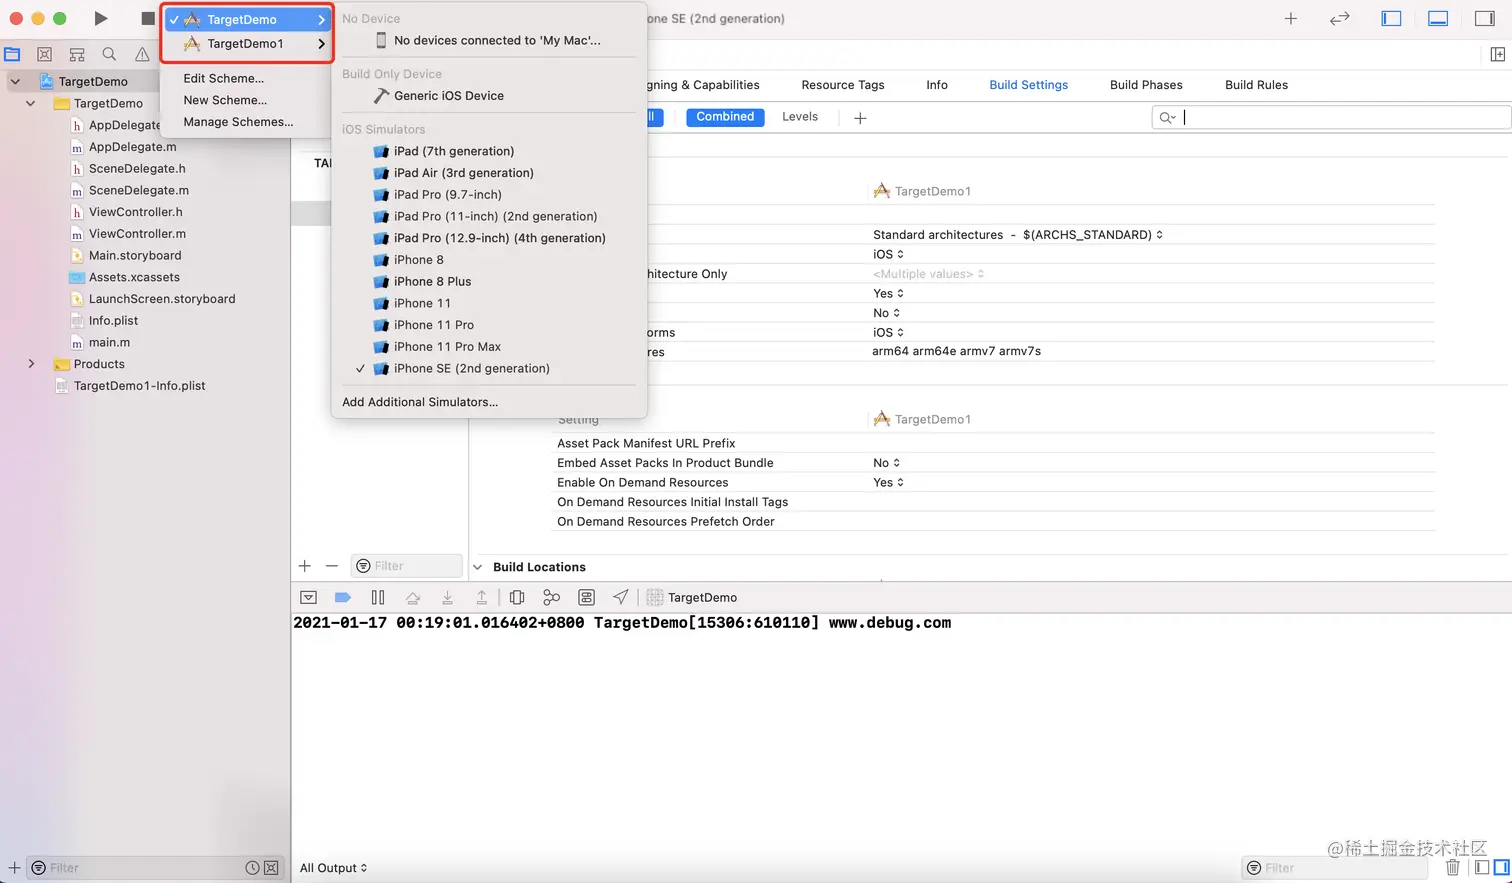Click the Simulate Location arrow icon
The image size is (1512, 883).
(621, 597)
